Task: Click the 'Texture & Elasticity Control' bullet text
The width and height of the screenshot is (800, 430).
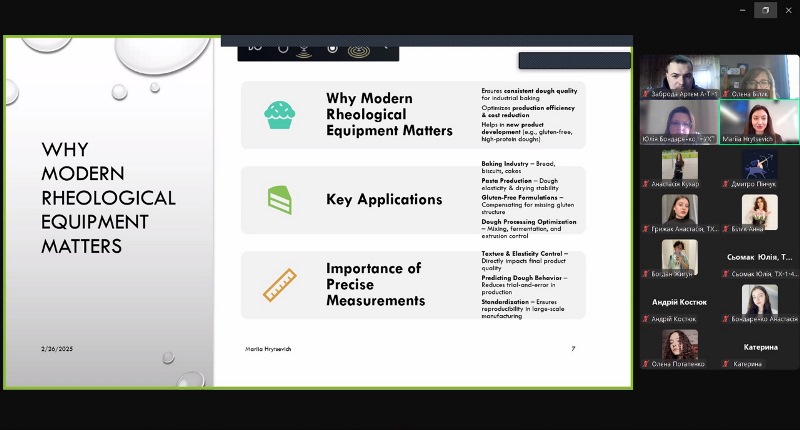Action: click(x=524, y=261)
